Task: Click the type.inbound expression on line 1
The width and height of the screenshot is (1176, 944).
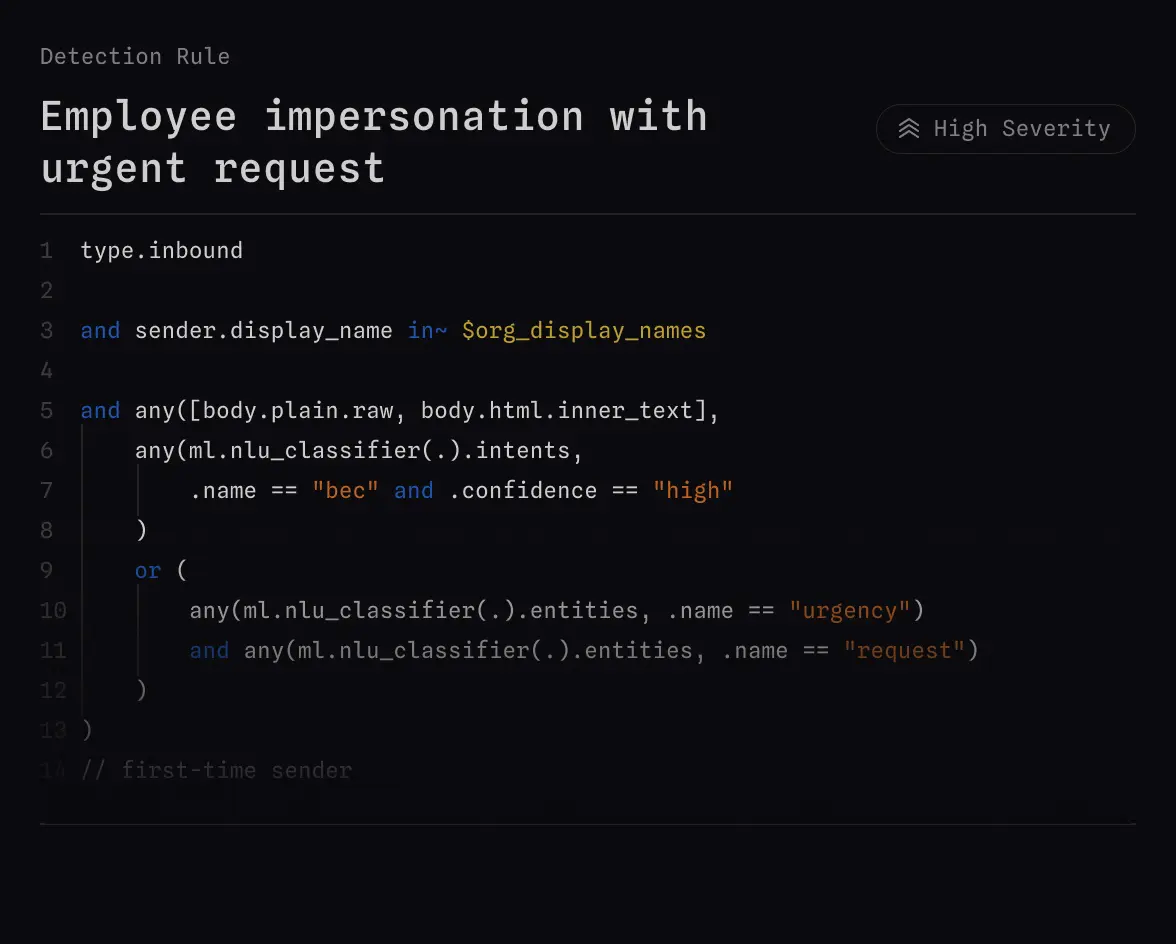Action: (x=161, y=250)
